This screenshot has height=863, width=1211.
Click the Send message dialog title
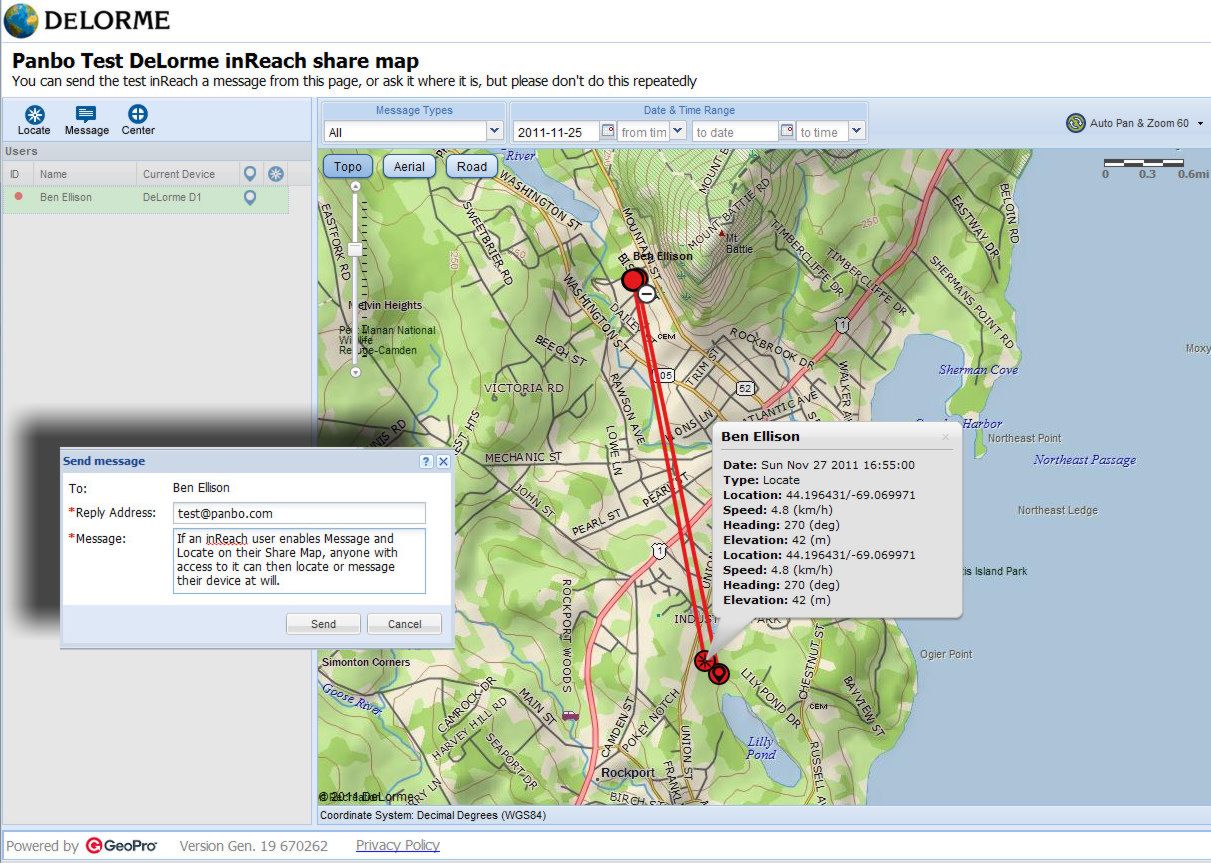click(x=104, y=461)
